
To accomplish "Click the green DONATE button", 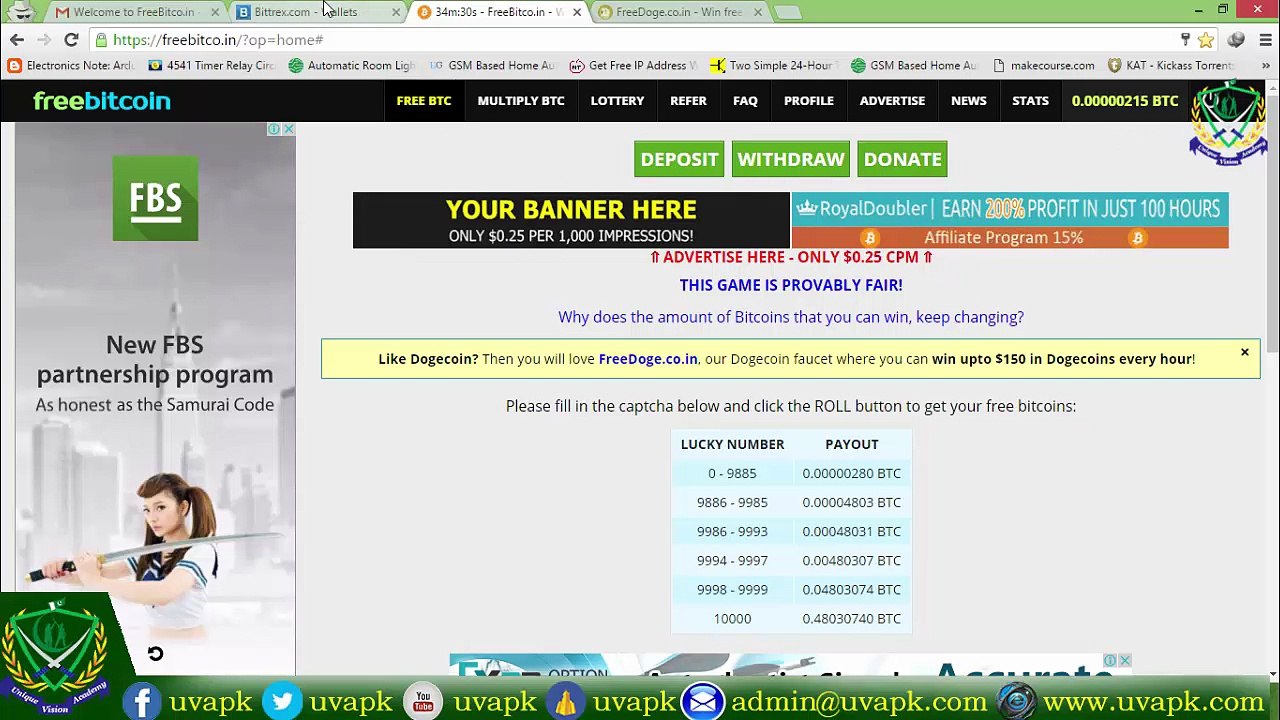I will coord(903,159).
